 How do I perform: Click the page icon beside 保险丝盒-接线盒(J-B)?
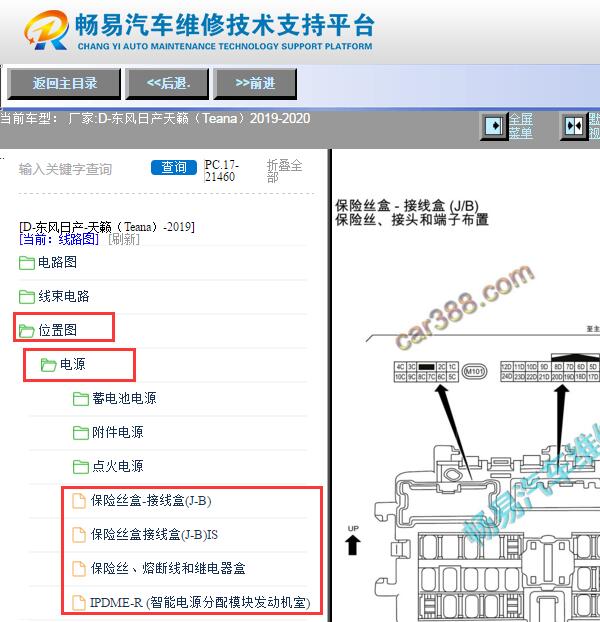click(79, 501)
